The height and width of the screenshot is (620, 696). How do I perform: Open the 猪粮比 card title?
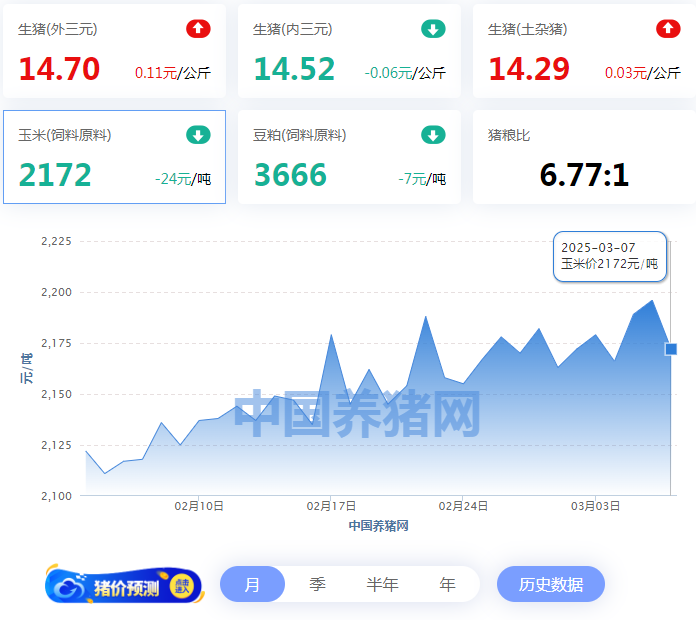tap(509, 135)
